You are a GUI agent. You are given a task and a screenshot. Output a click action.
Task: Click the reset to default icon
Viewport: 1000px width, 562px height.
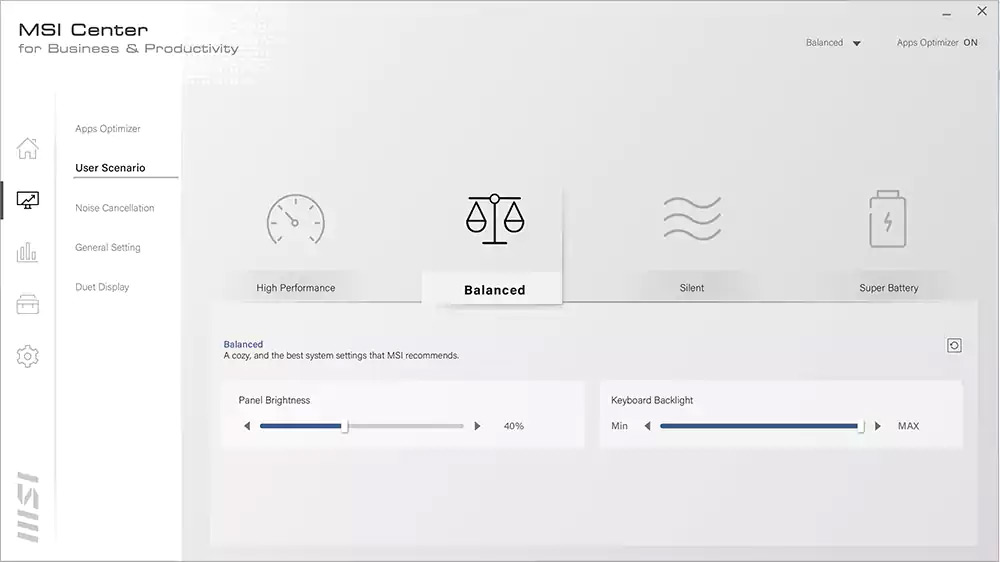coord(954,345)
